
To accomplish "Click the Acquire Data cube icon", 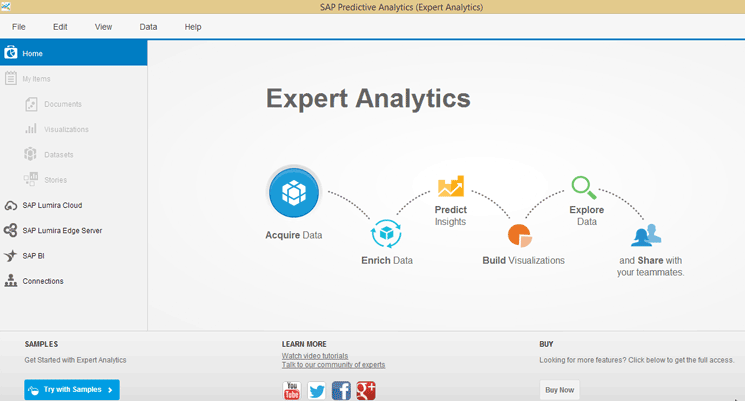I will [294, 193].
